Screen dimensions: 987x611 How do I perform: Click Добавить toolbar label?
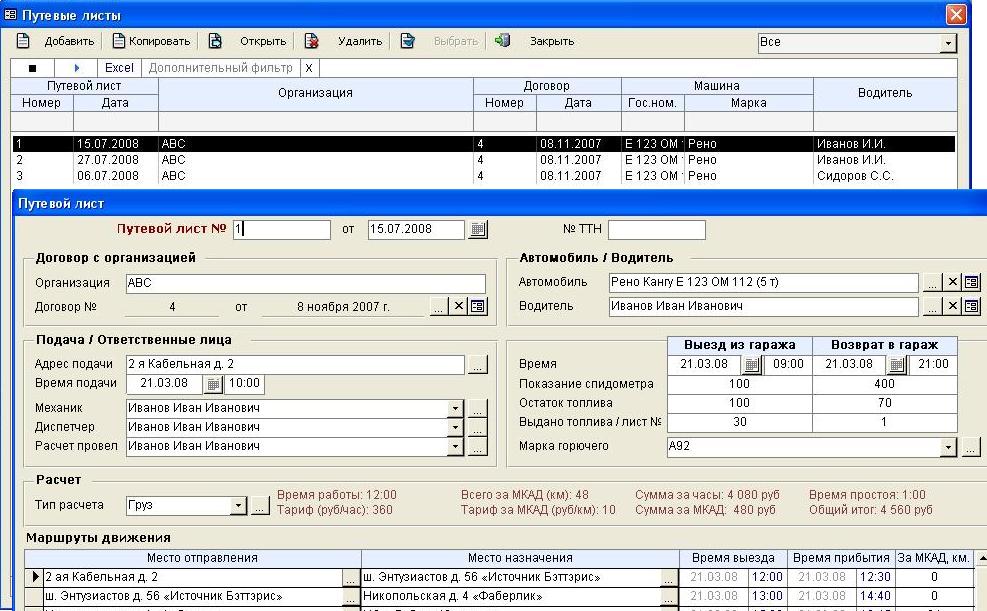tap(69, 42)
